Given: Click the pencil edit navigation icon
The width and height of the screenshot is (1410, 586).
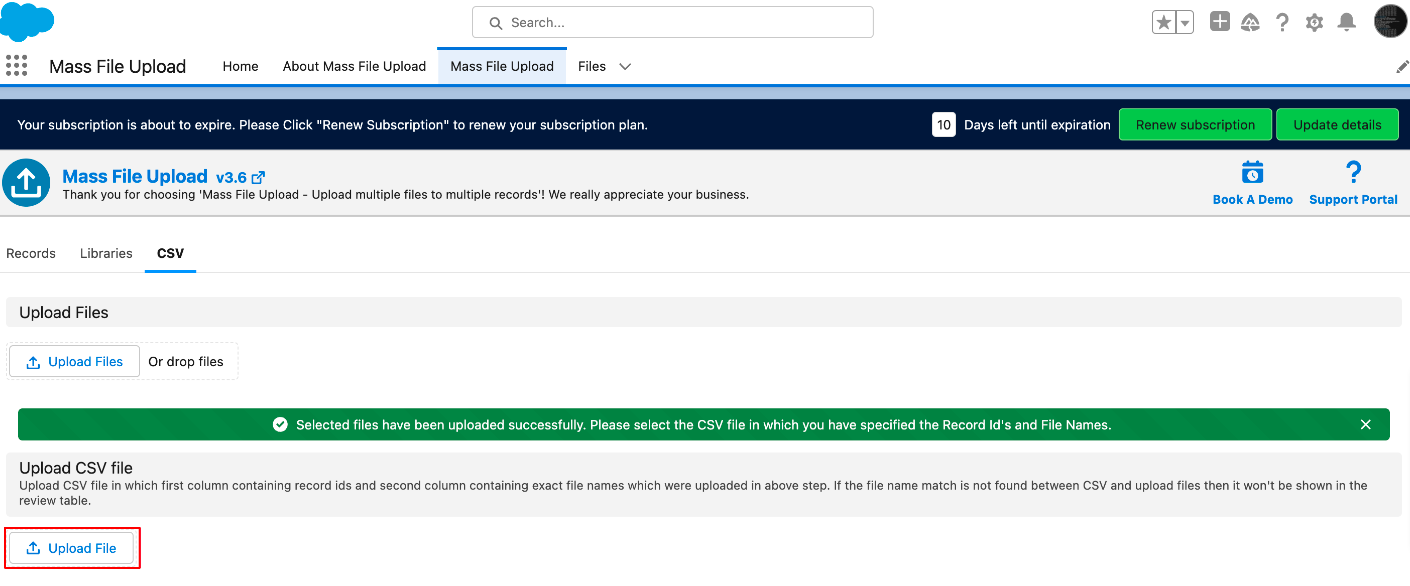Looking at the screenshot, I should (1402, 66).
